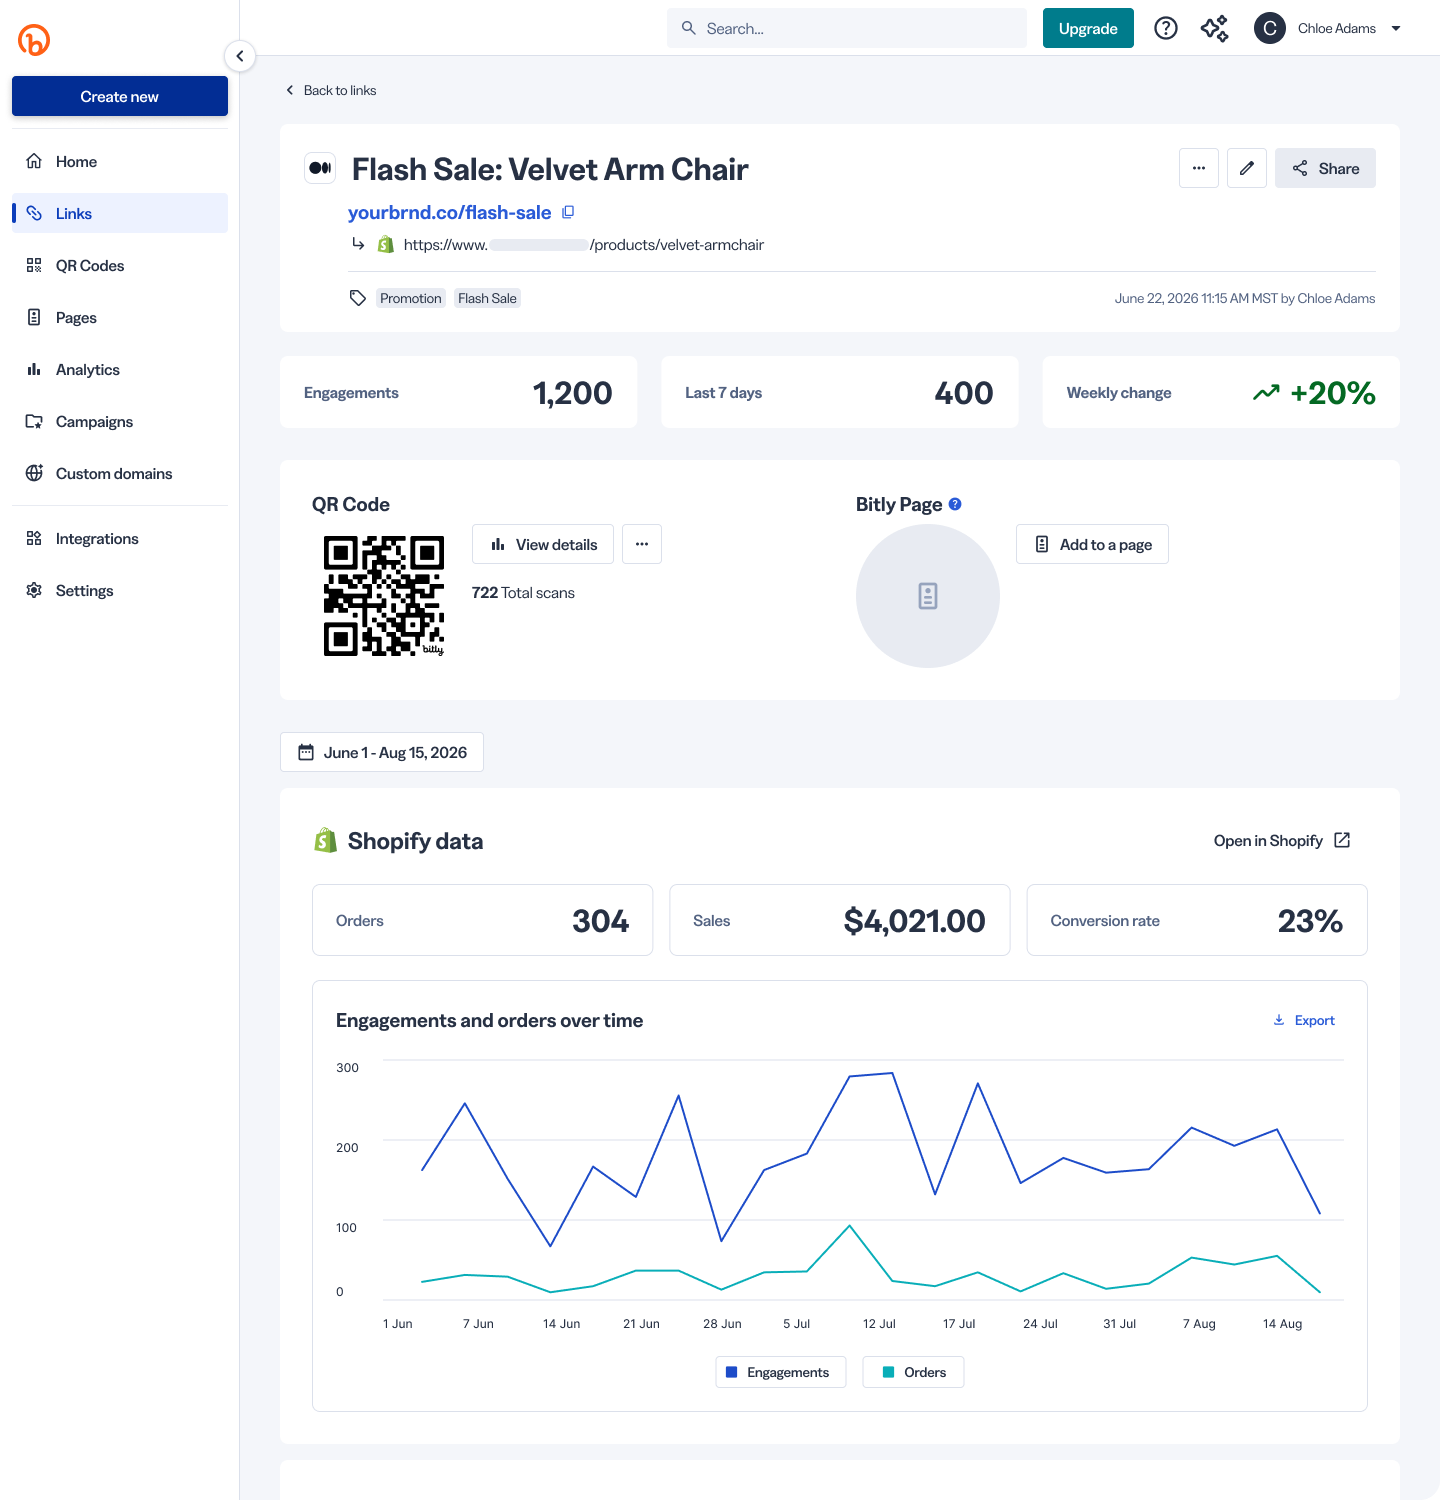
Task: Click the Last 7 days 400 card
Action: click(839, 392)
